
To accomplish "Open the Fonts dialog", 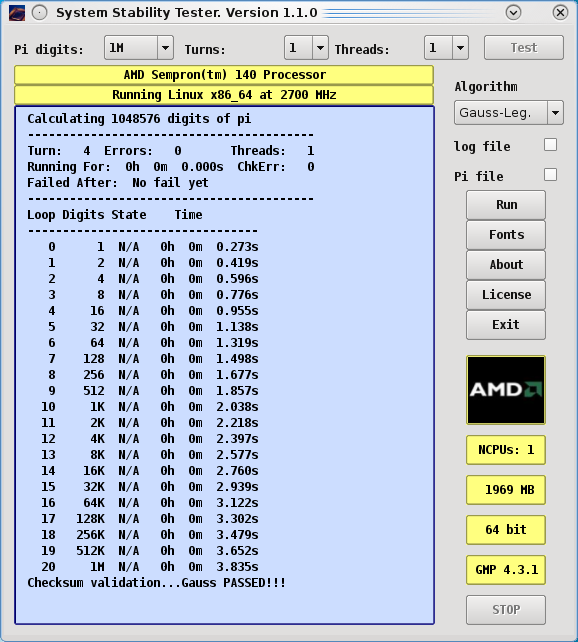I will coord(506,235).
